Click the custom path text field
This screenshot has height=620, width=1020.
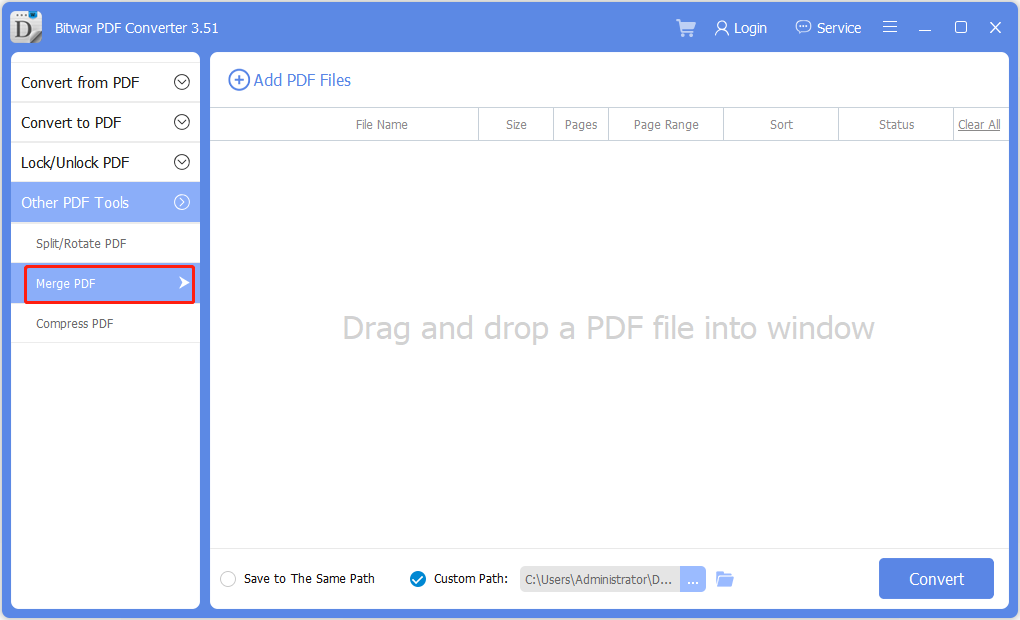[599, 579]
